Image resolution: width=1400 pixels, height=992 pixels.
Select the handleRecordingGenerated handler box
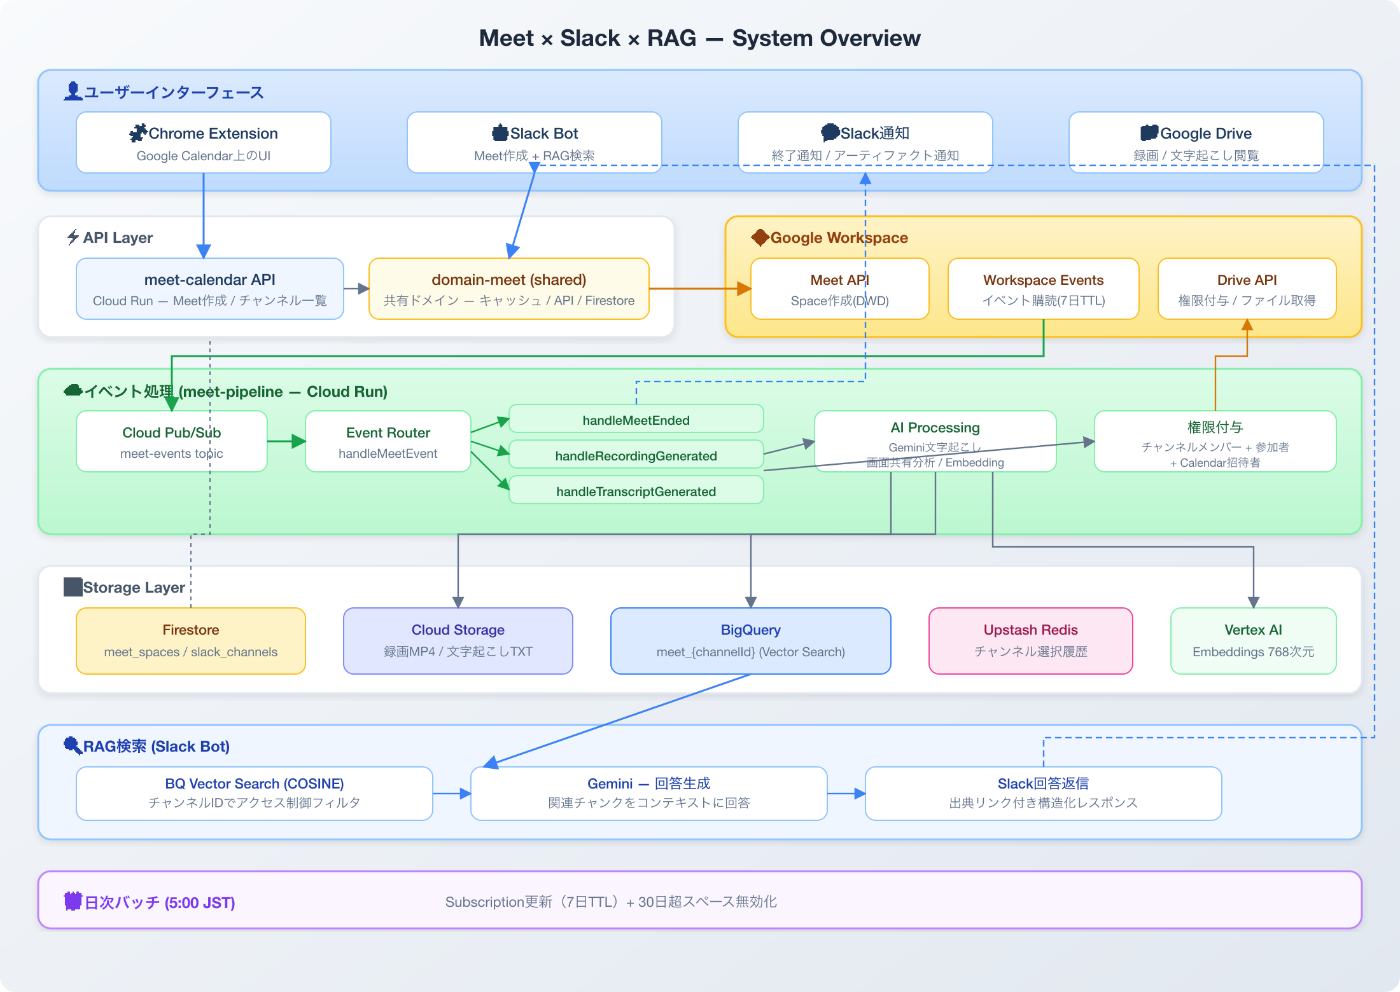pyautogui.click(x=636, y=455)
